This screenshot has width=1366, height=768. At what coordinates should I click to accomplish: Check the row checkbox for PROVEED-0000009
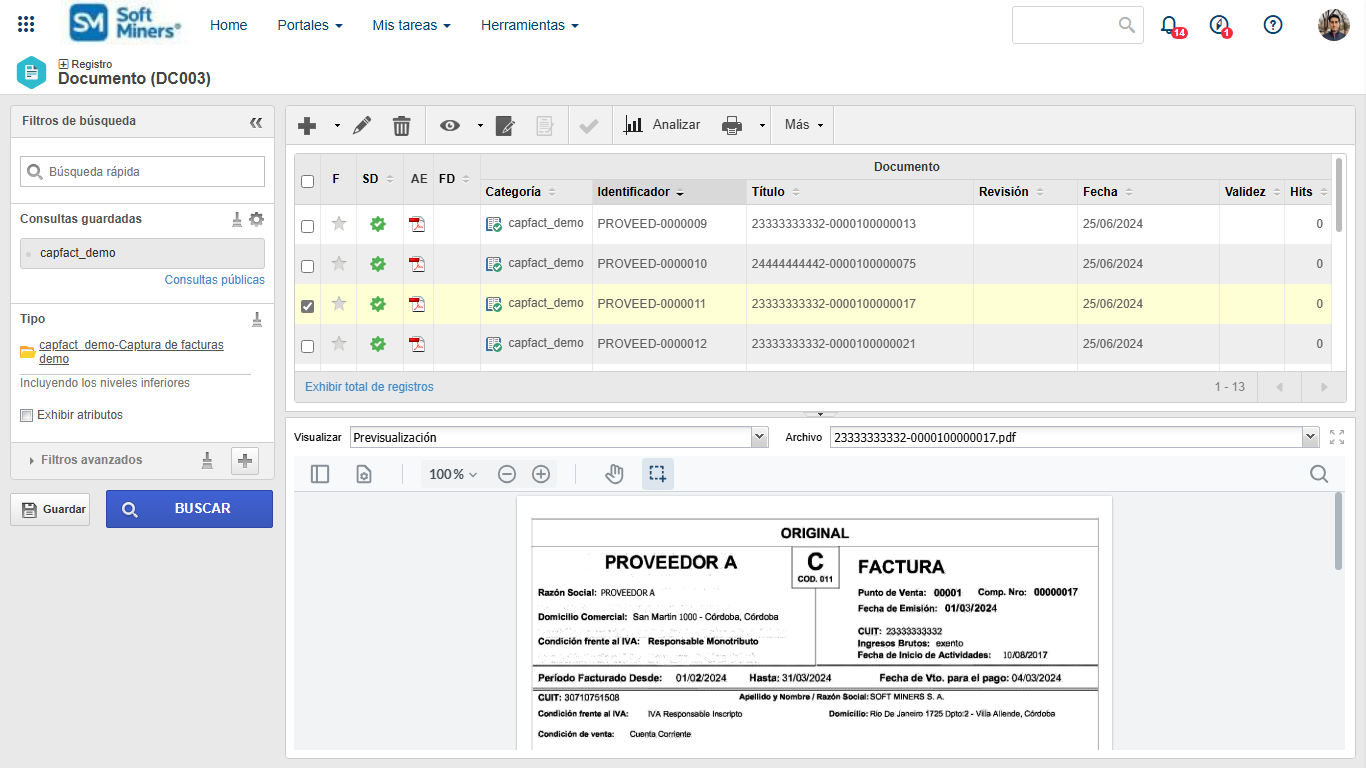click(x=308, y=226)
